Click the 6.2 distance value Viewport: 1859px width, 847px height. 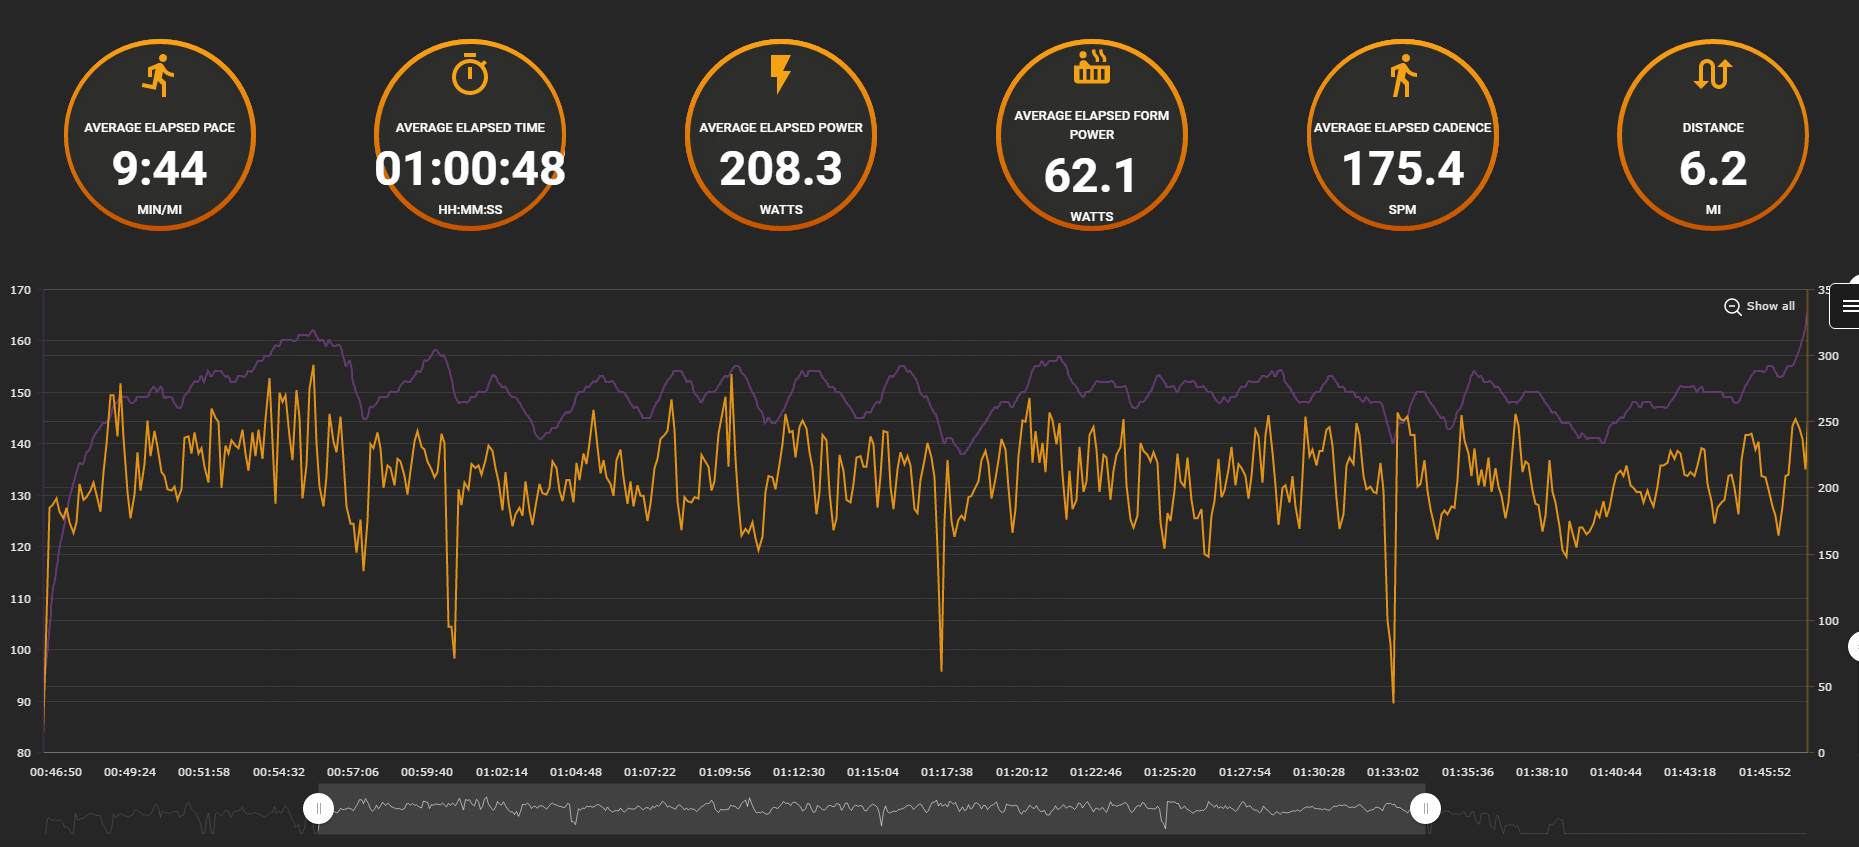point(1713,168)
